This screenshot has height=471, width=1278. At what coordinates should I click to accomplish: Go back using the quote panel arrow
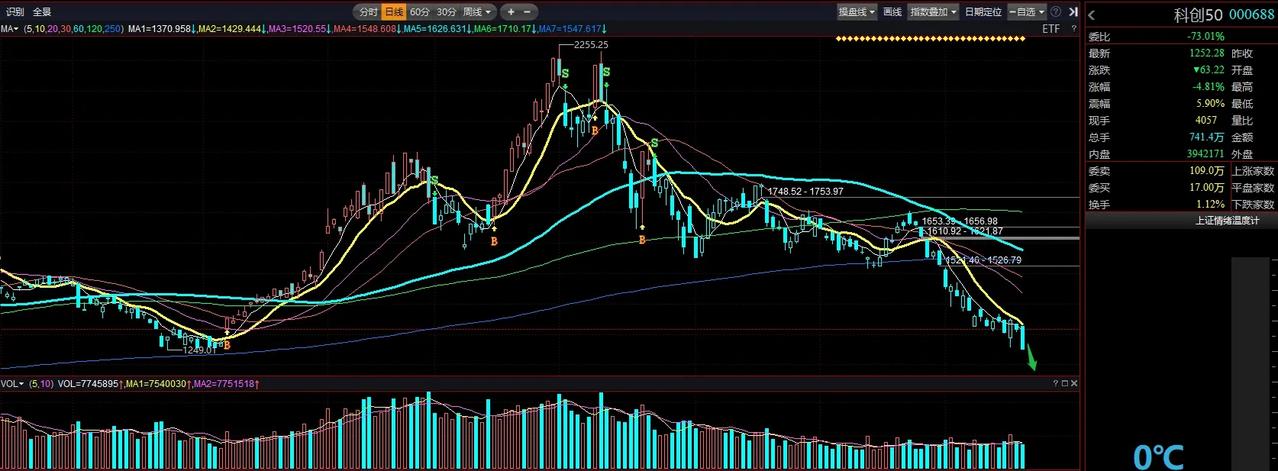tap(1092, 14)
